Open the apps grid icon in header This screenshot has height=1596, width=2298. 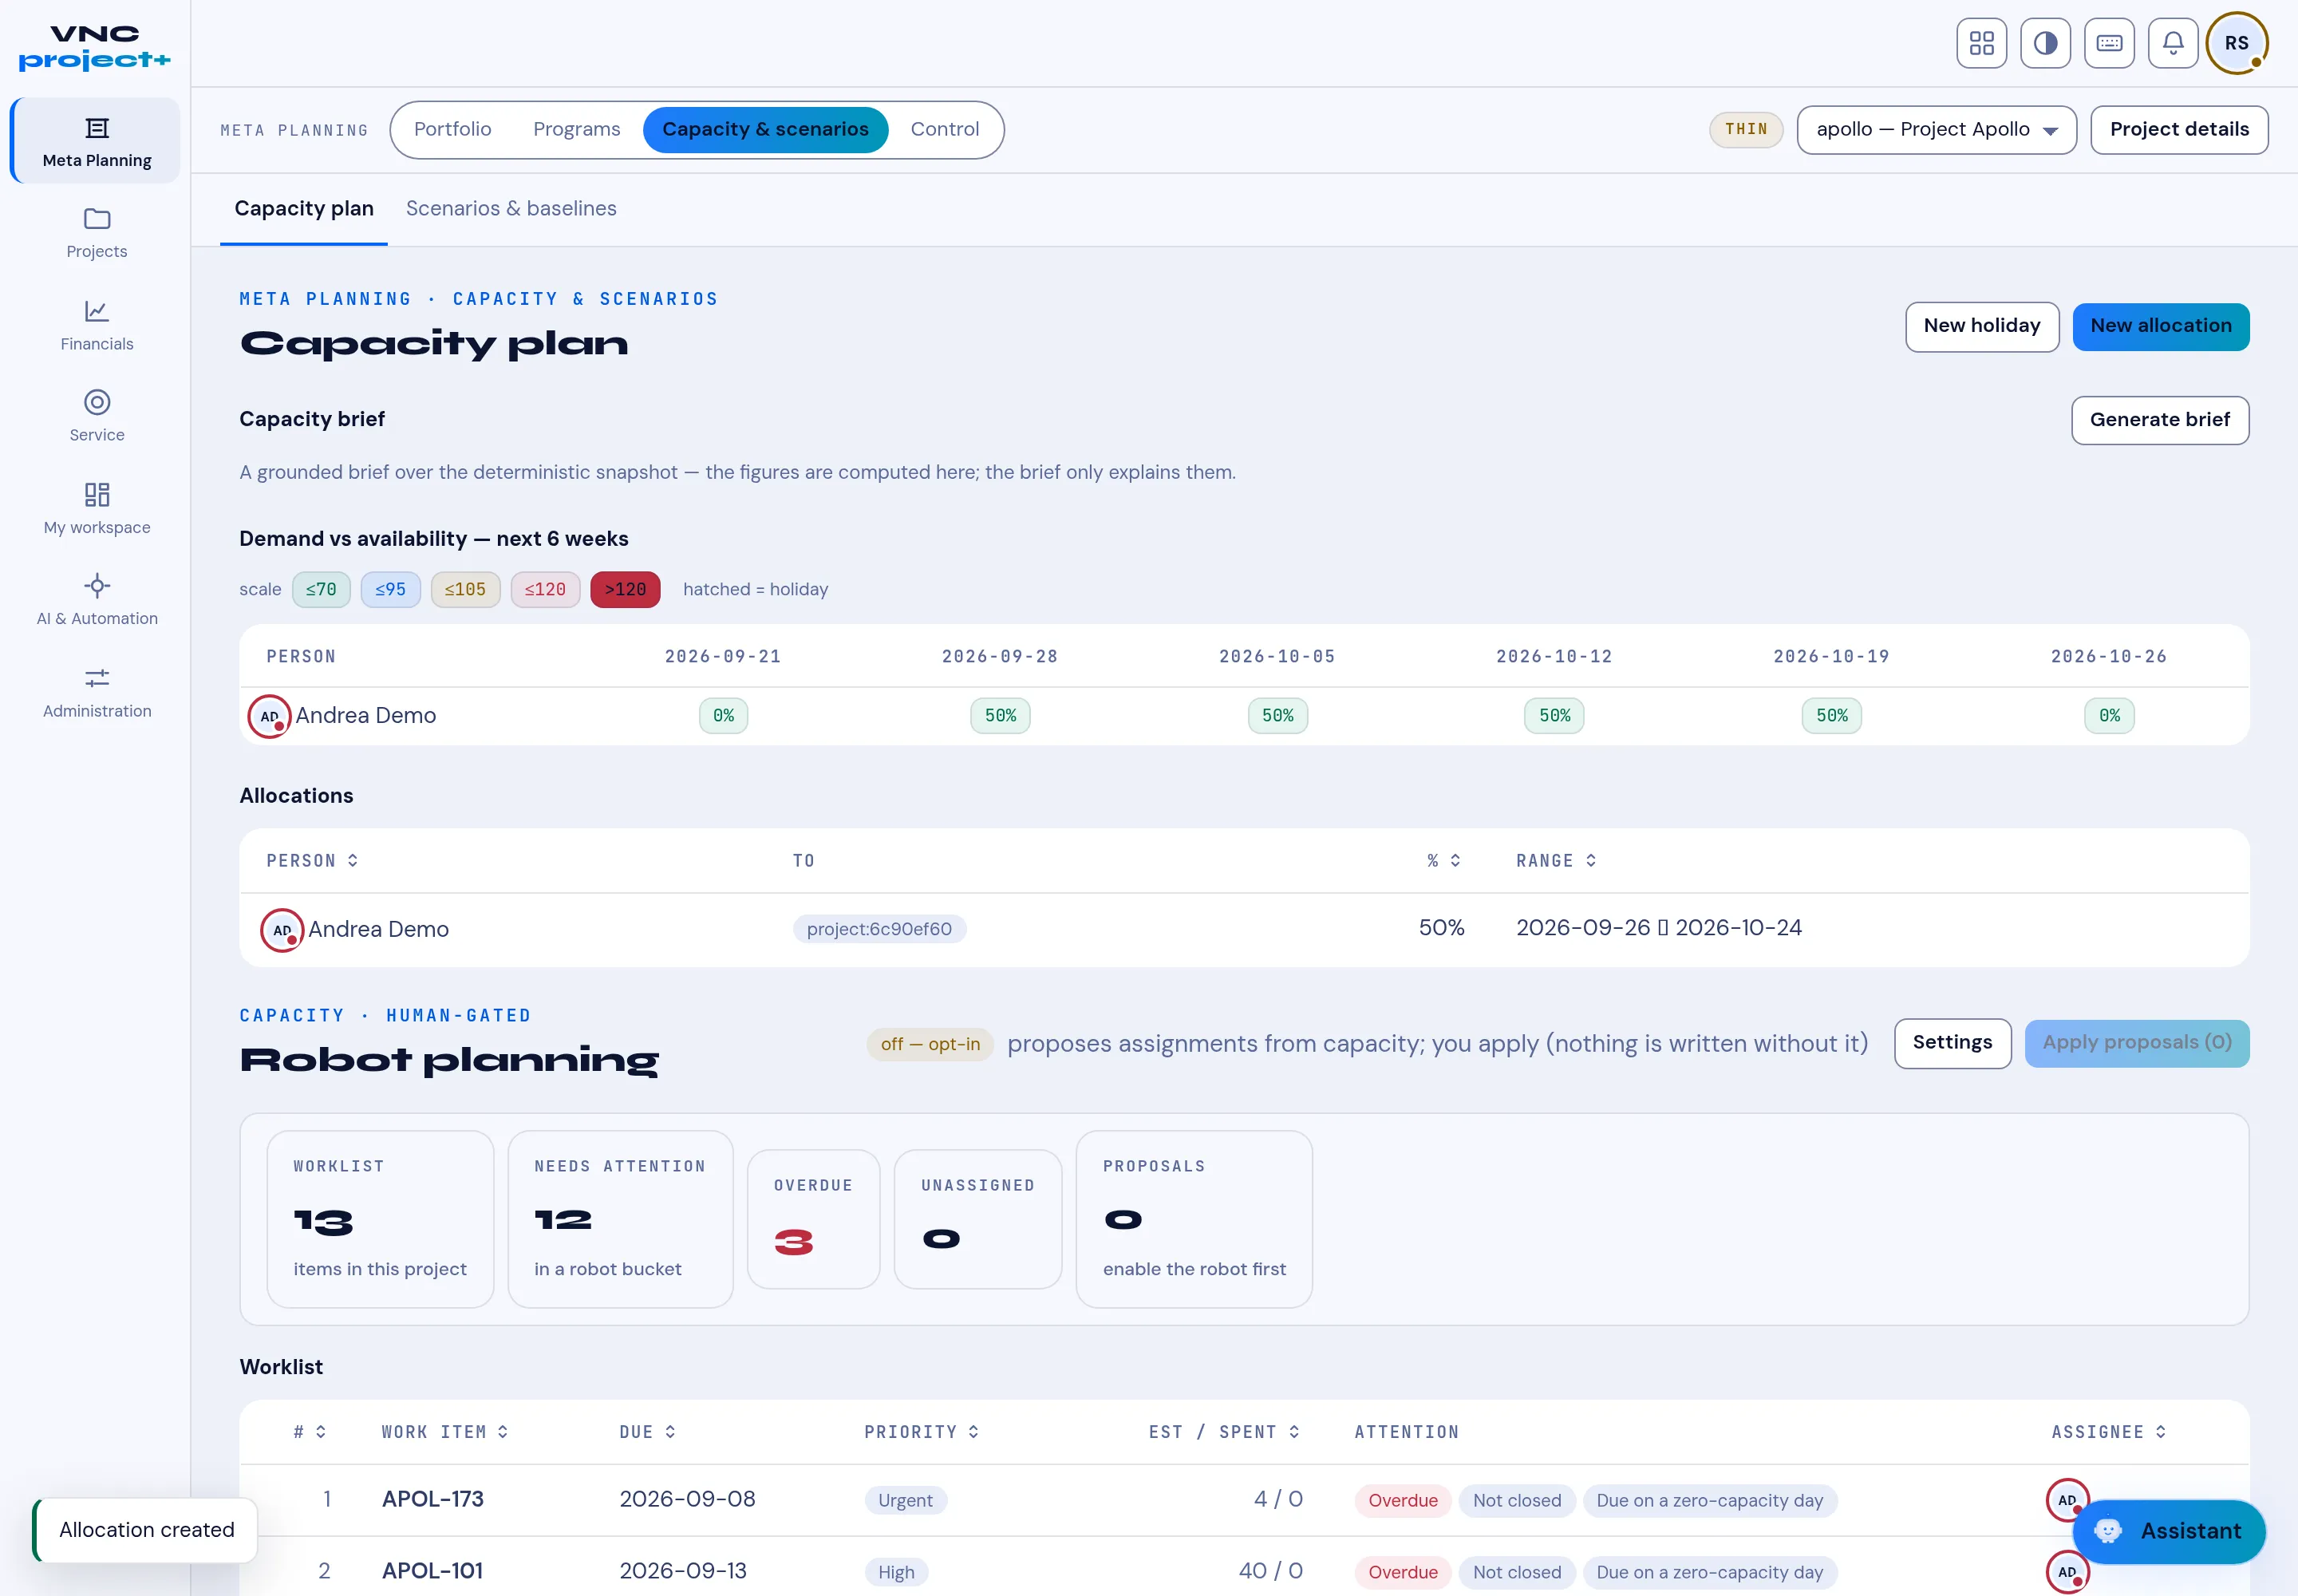(x=1981, y=43)
